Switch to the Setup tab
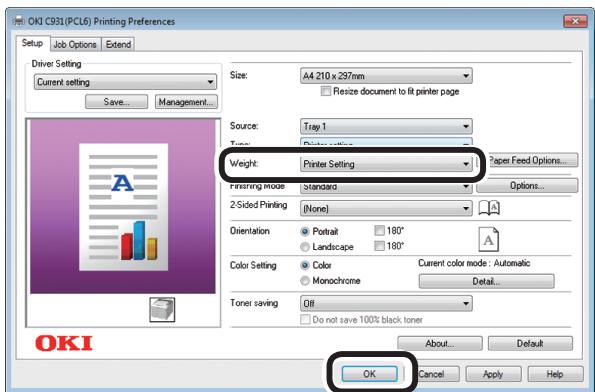The image size is (595, 392). (32, 43)
